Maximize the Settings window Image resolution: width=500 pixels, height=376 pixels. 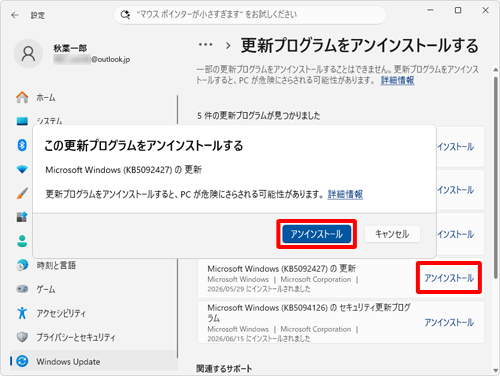(x=458, y=10)
